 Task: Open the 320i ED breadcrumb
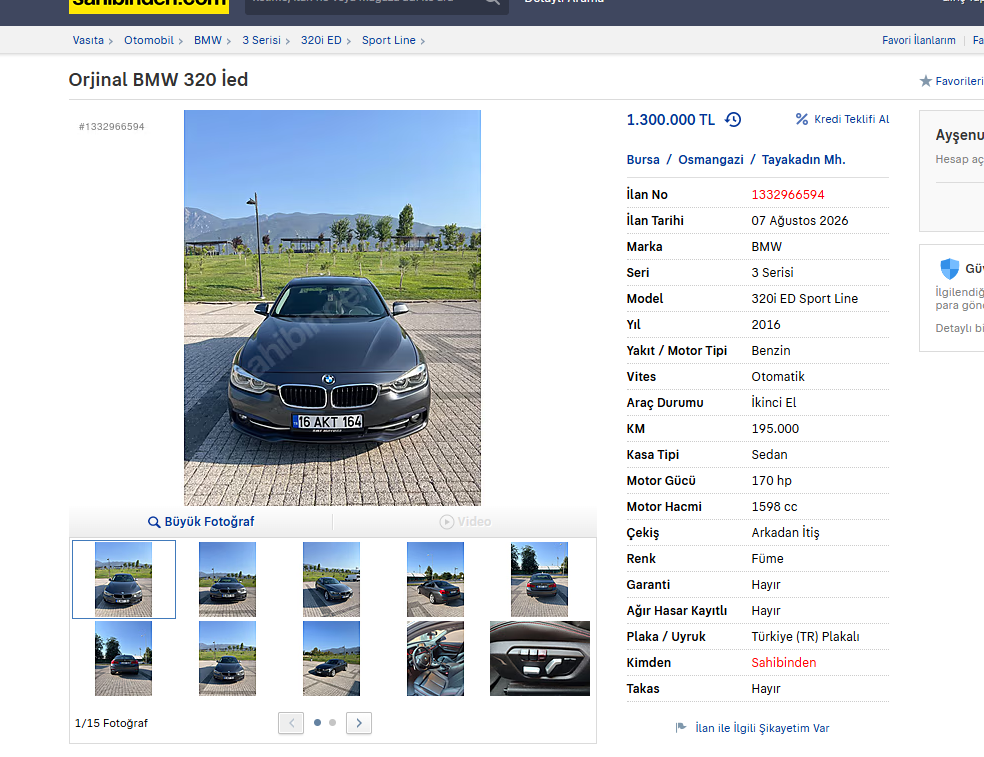(321, 40)
